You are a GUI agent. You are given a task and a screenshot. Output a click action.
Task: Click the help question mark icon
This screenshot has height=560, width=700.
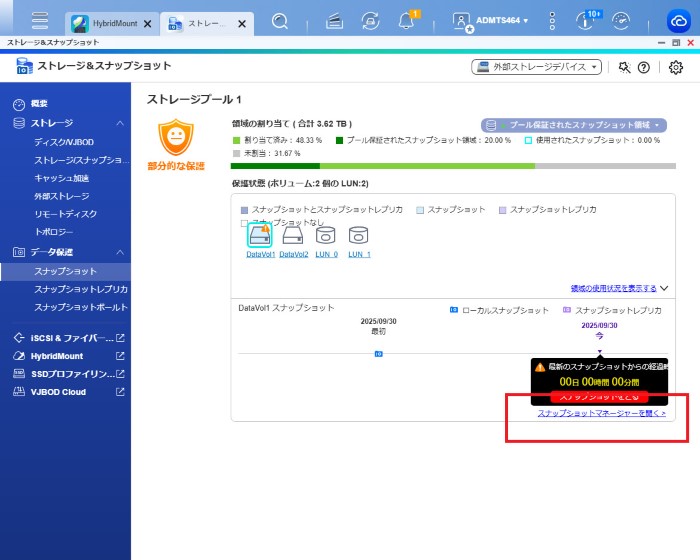(x=644, y=67)
